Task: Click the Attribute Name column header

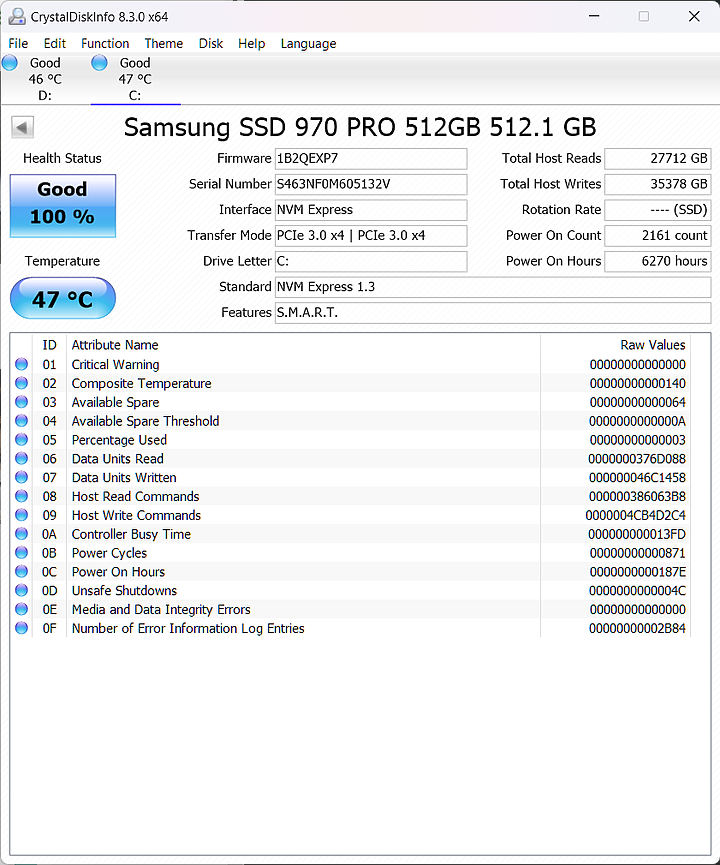Action: point(303,345)
